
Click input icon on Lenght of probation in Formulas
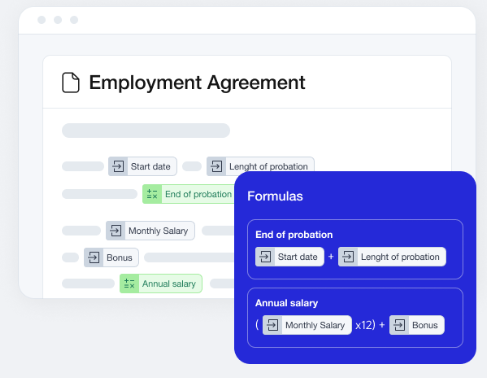coord(348,257)
